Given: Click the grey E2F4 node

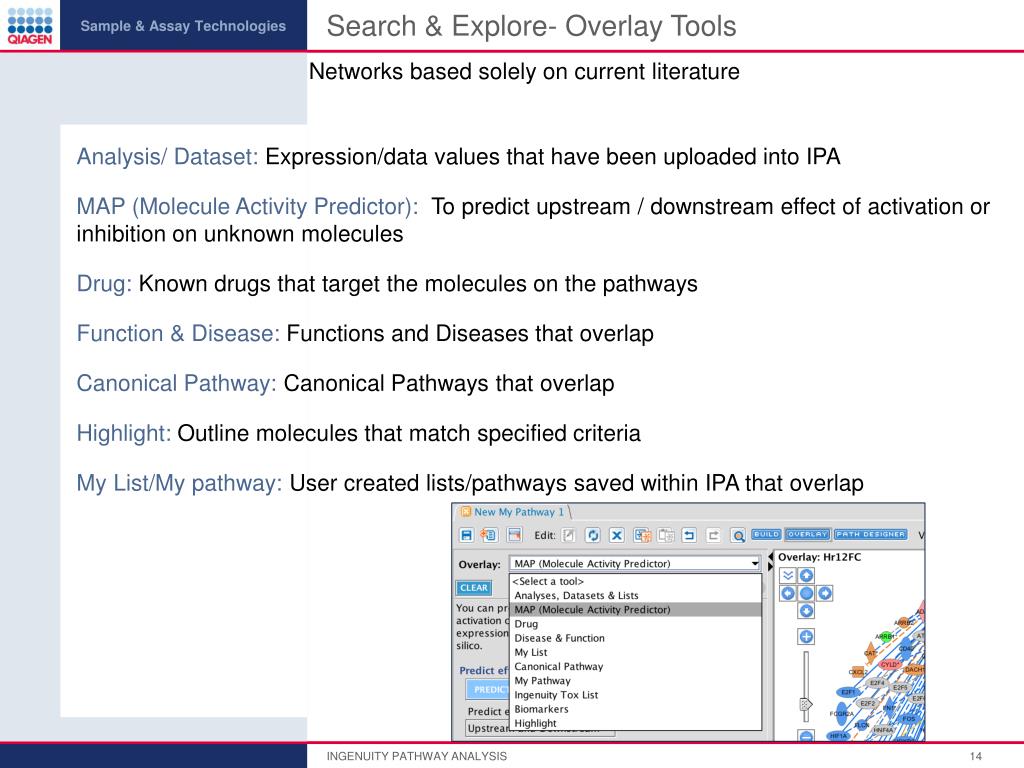Looking at the screenshot, I should pyautogui.click(x=877, y=683).
